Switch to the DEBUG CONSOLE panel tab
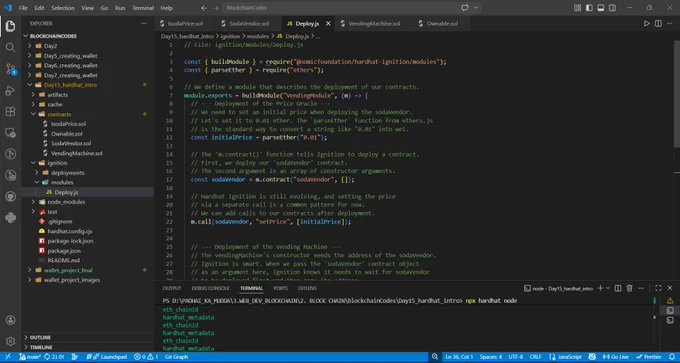Screen dimensions: 680x363 coord(210,288)
